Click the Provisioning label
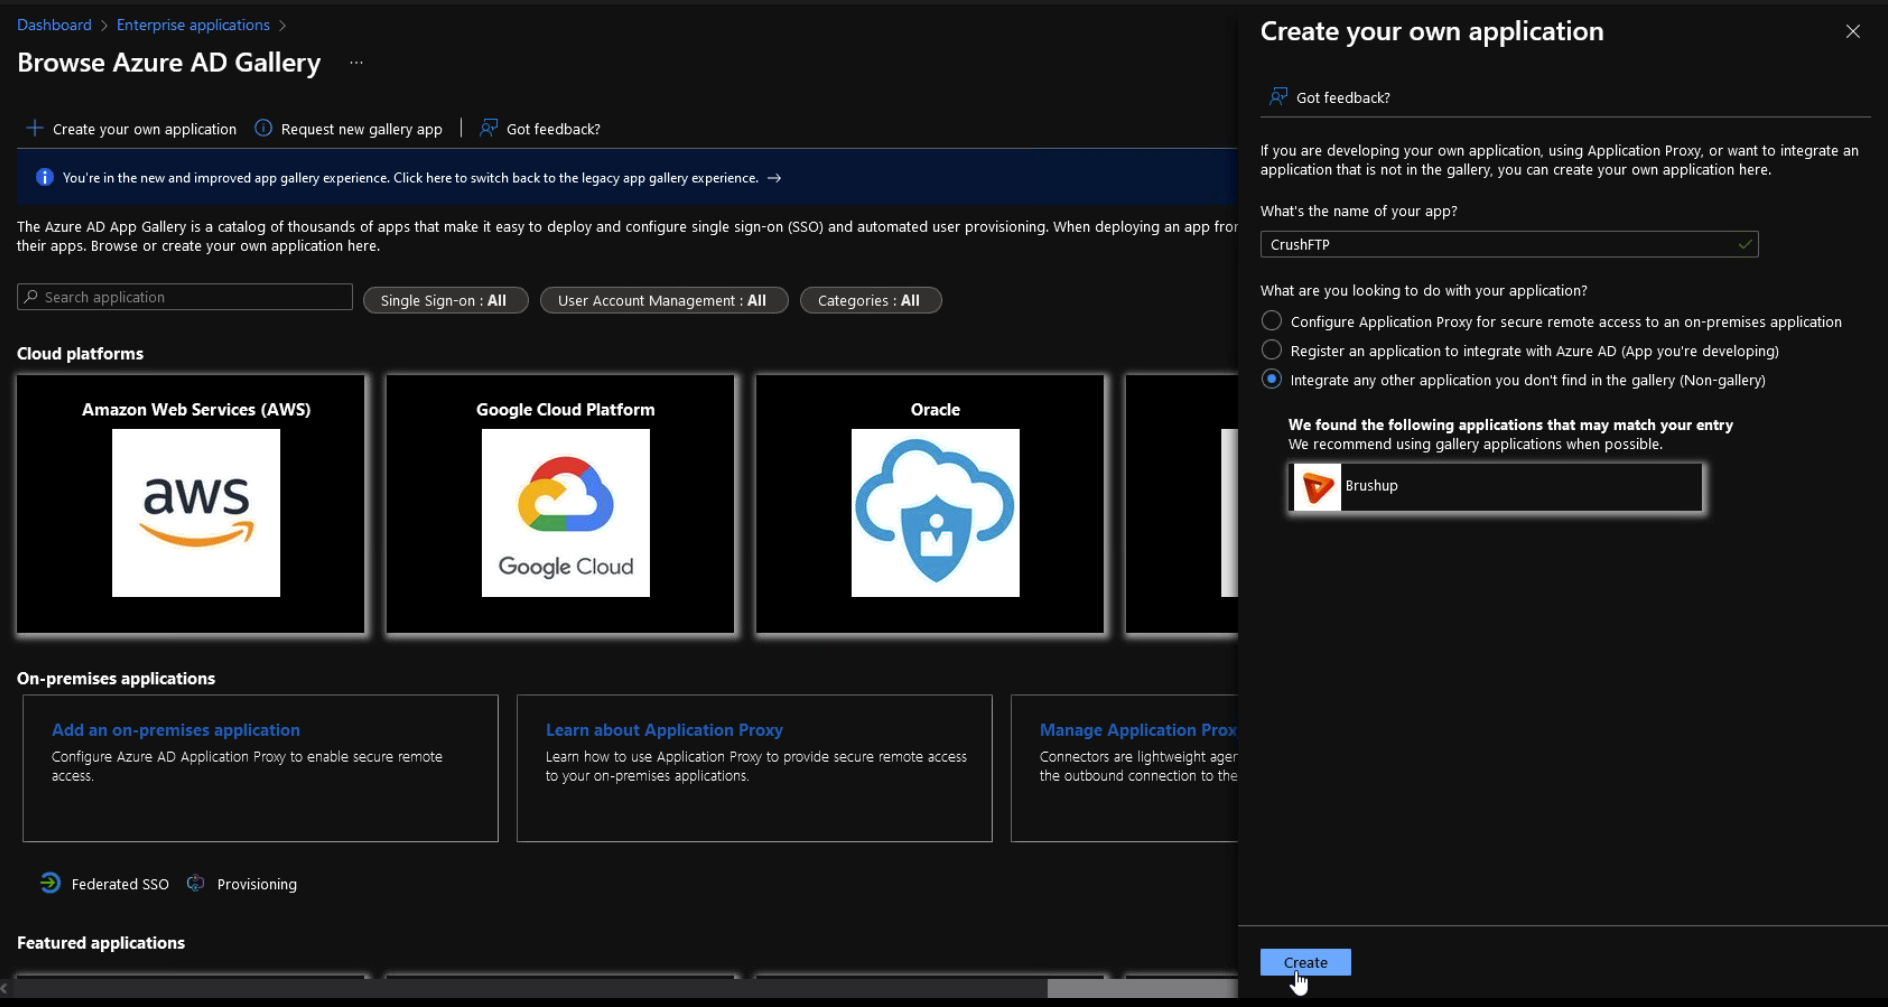The width and height of the screenshot is (1888, 1007). pos(257,884)
